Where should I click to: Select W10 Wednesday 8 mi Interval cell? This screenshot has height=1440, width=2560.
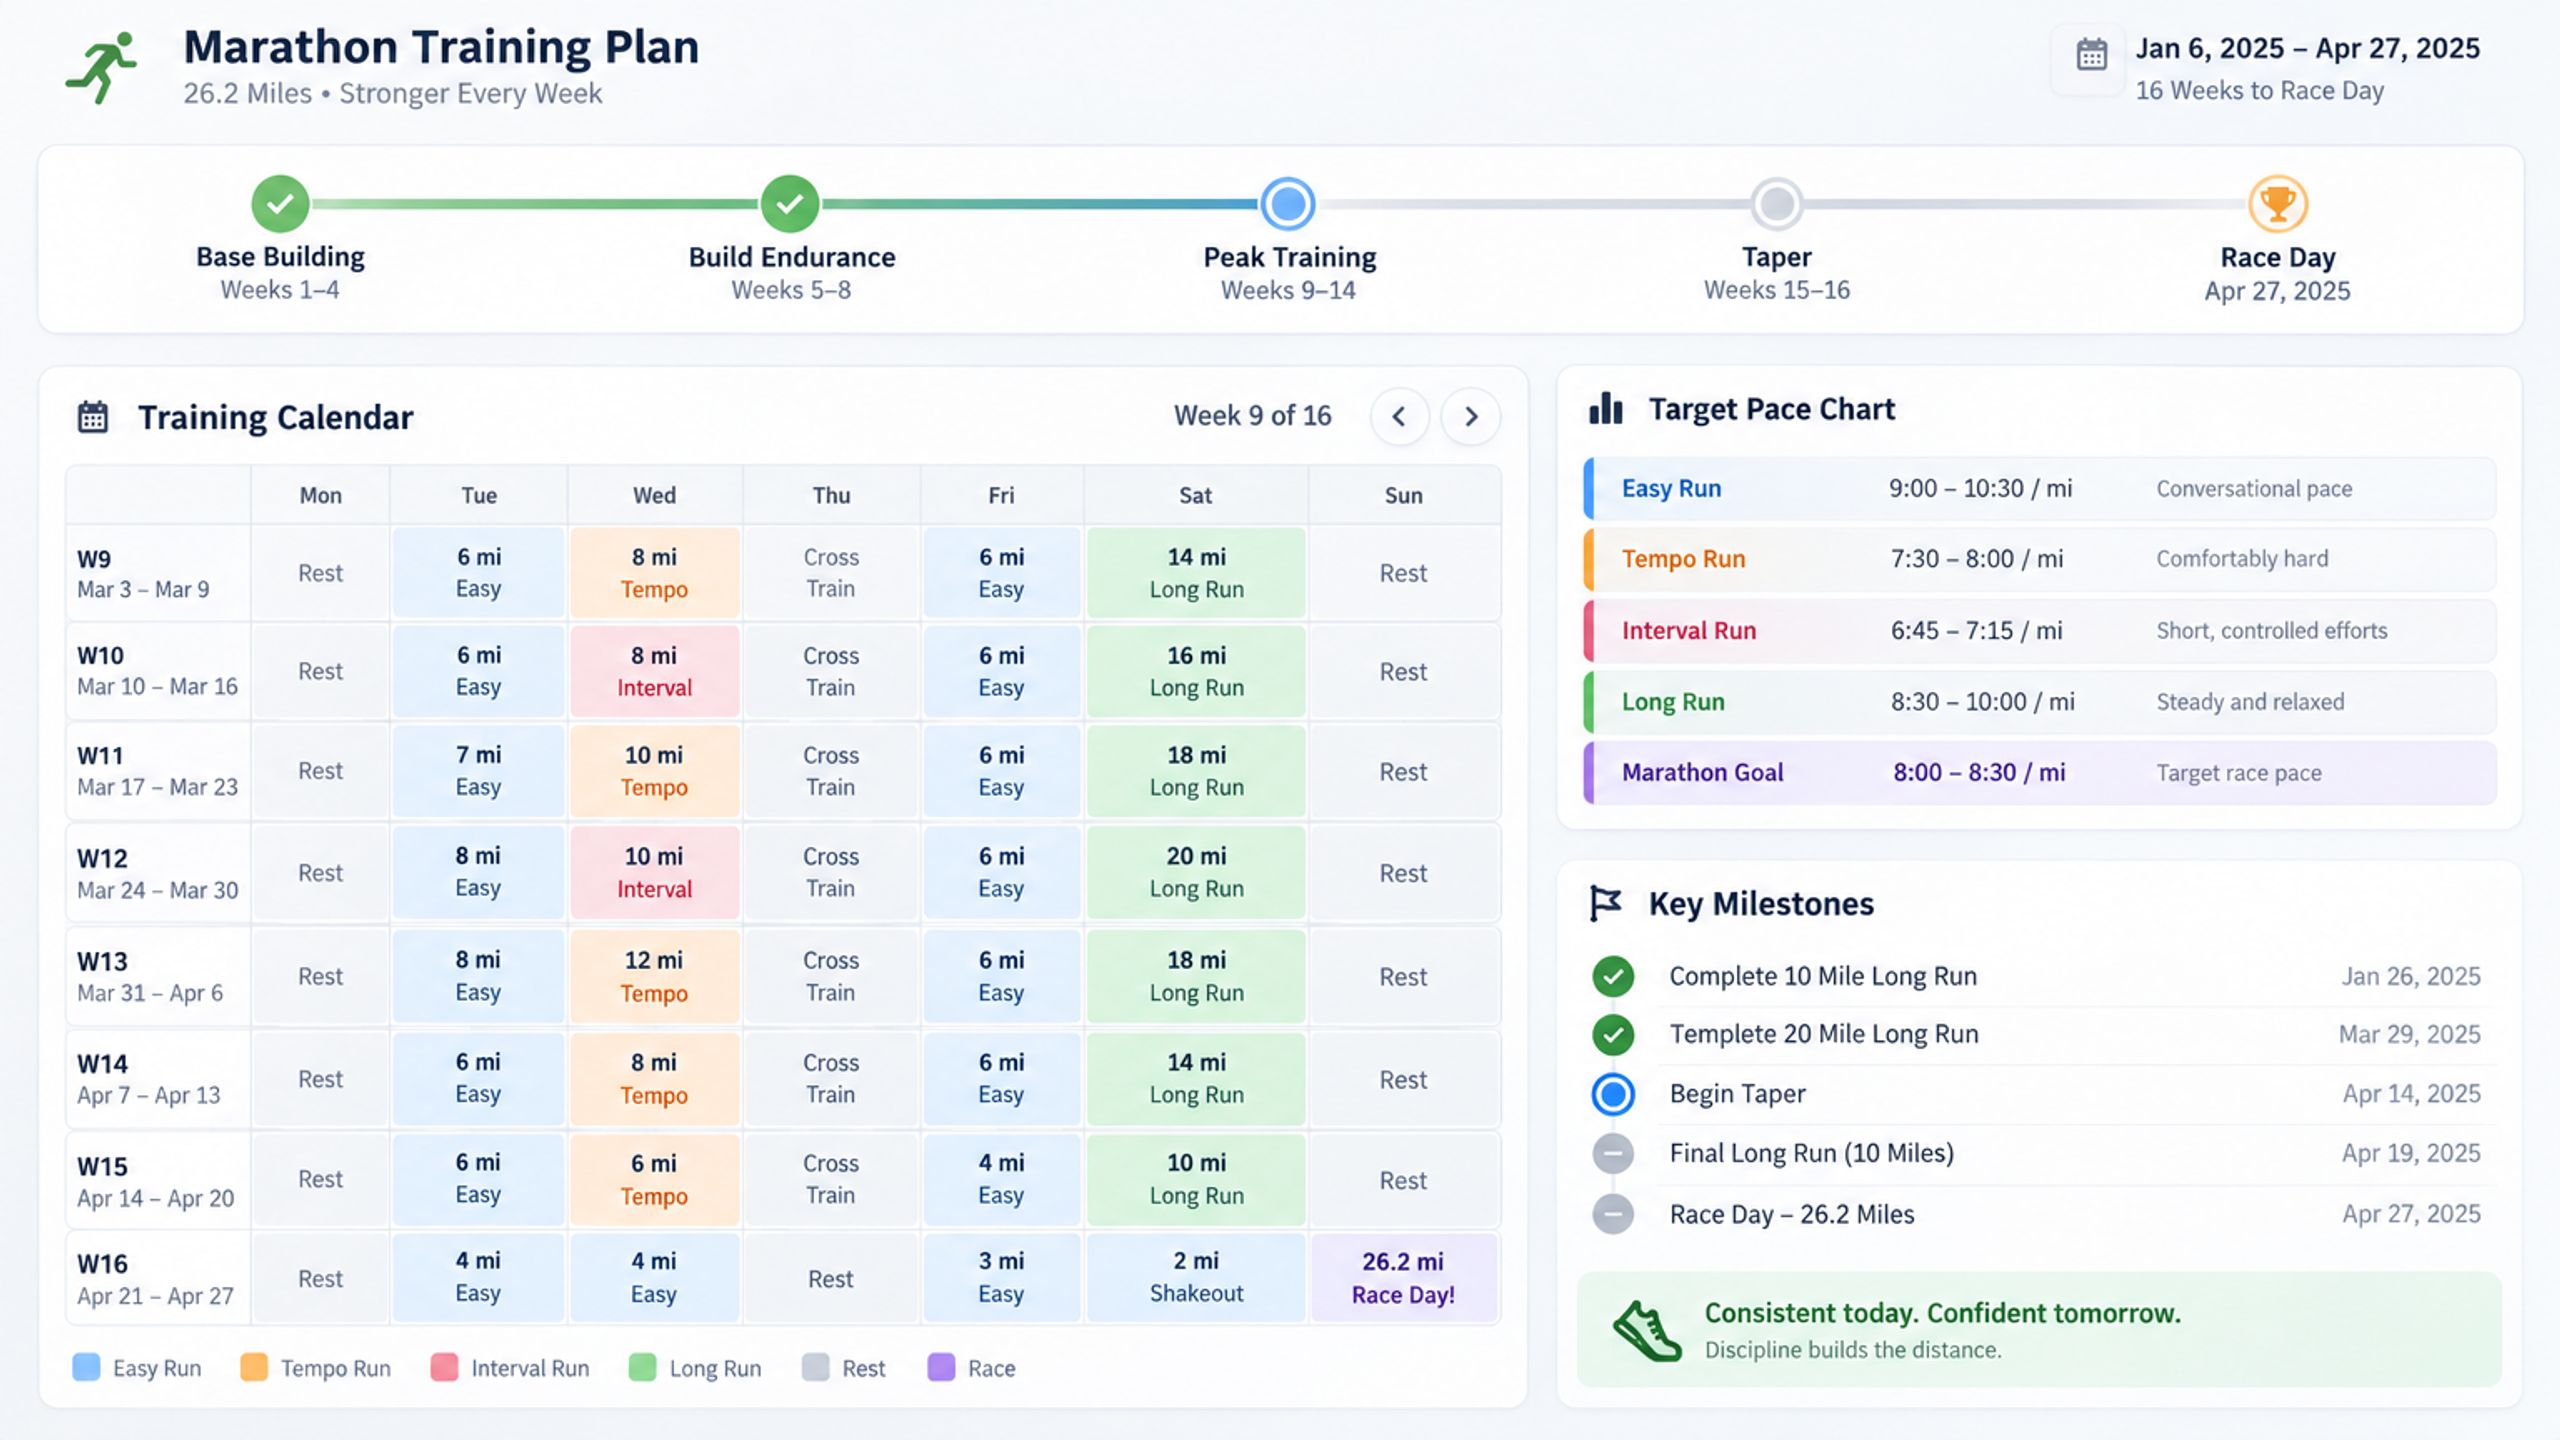pos(654,671)
